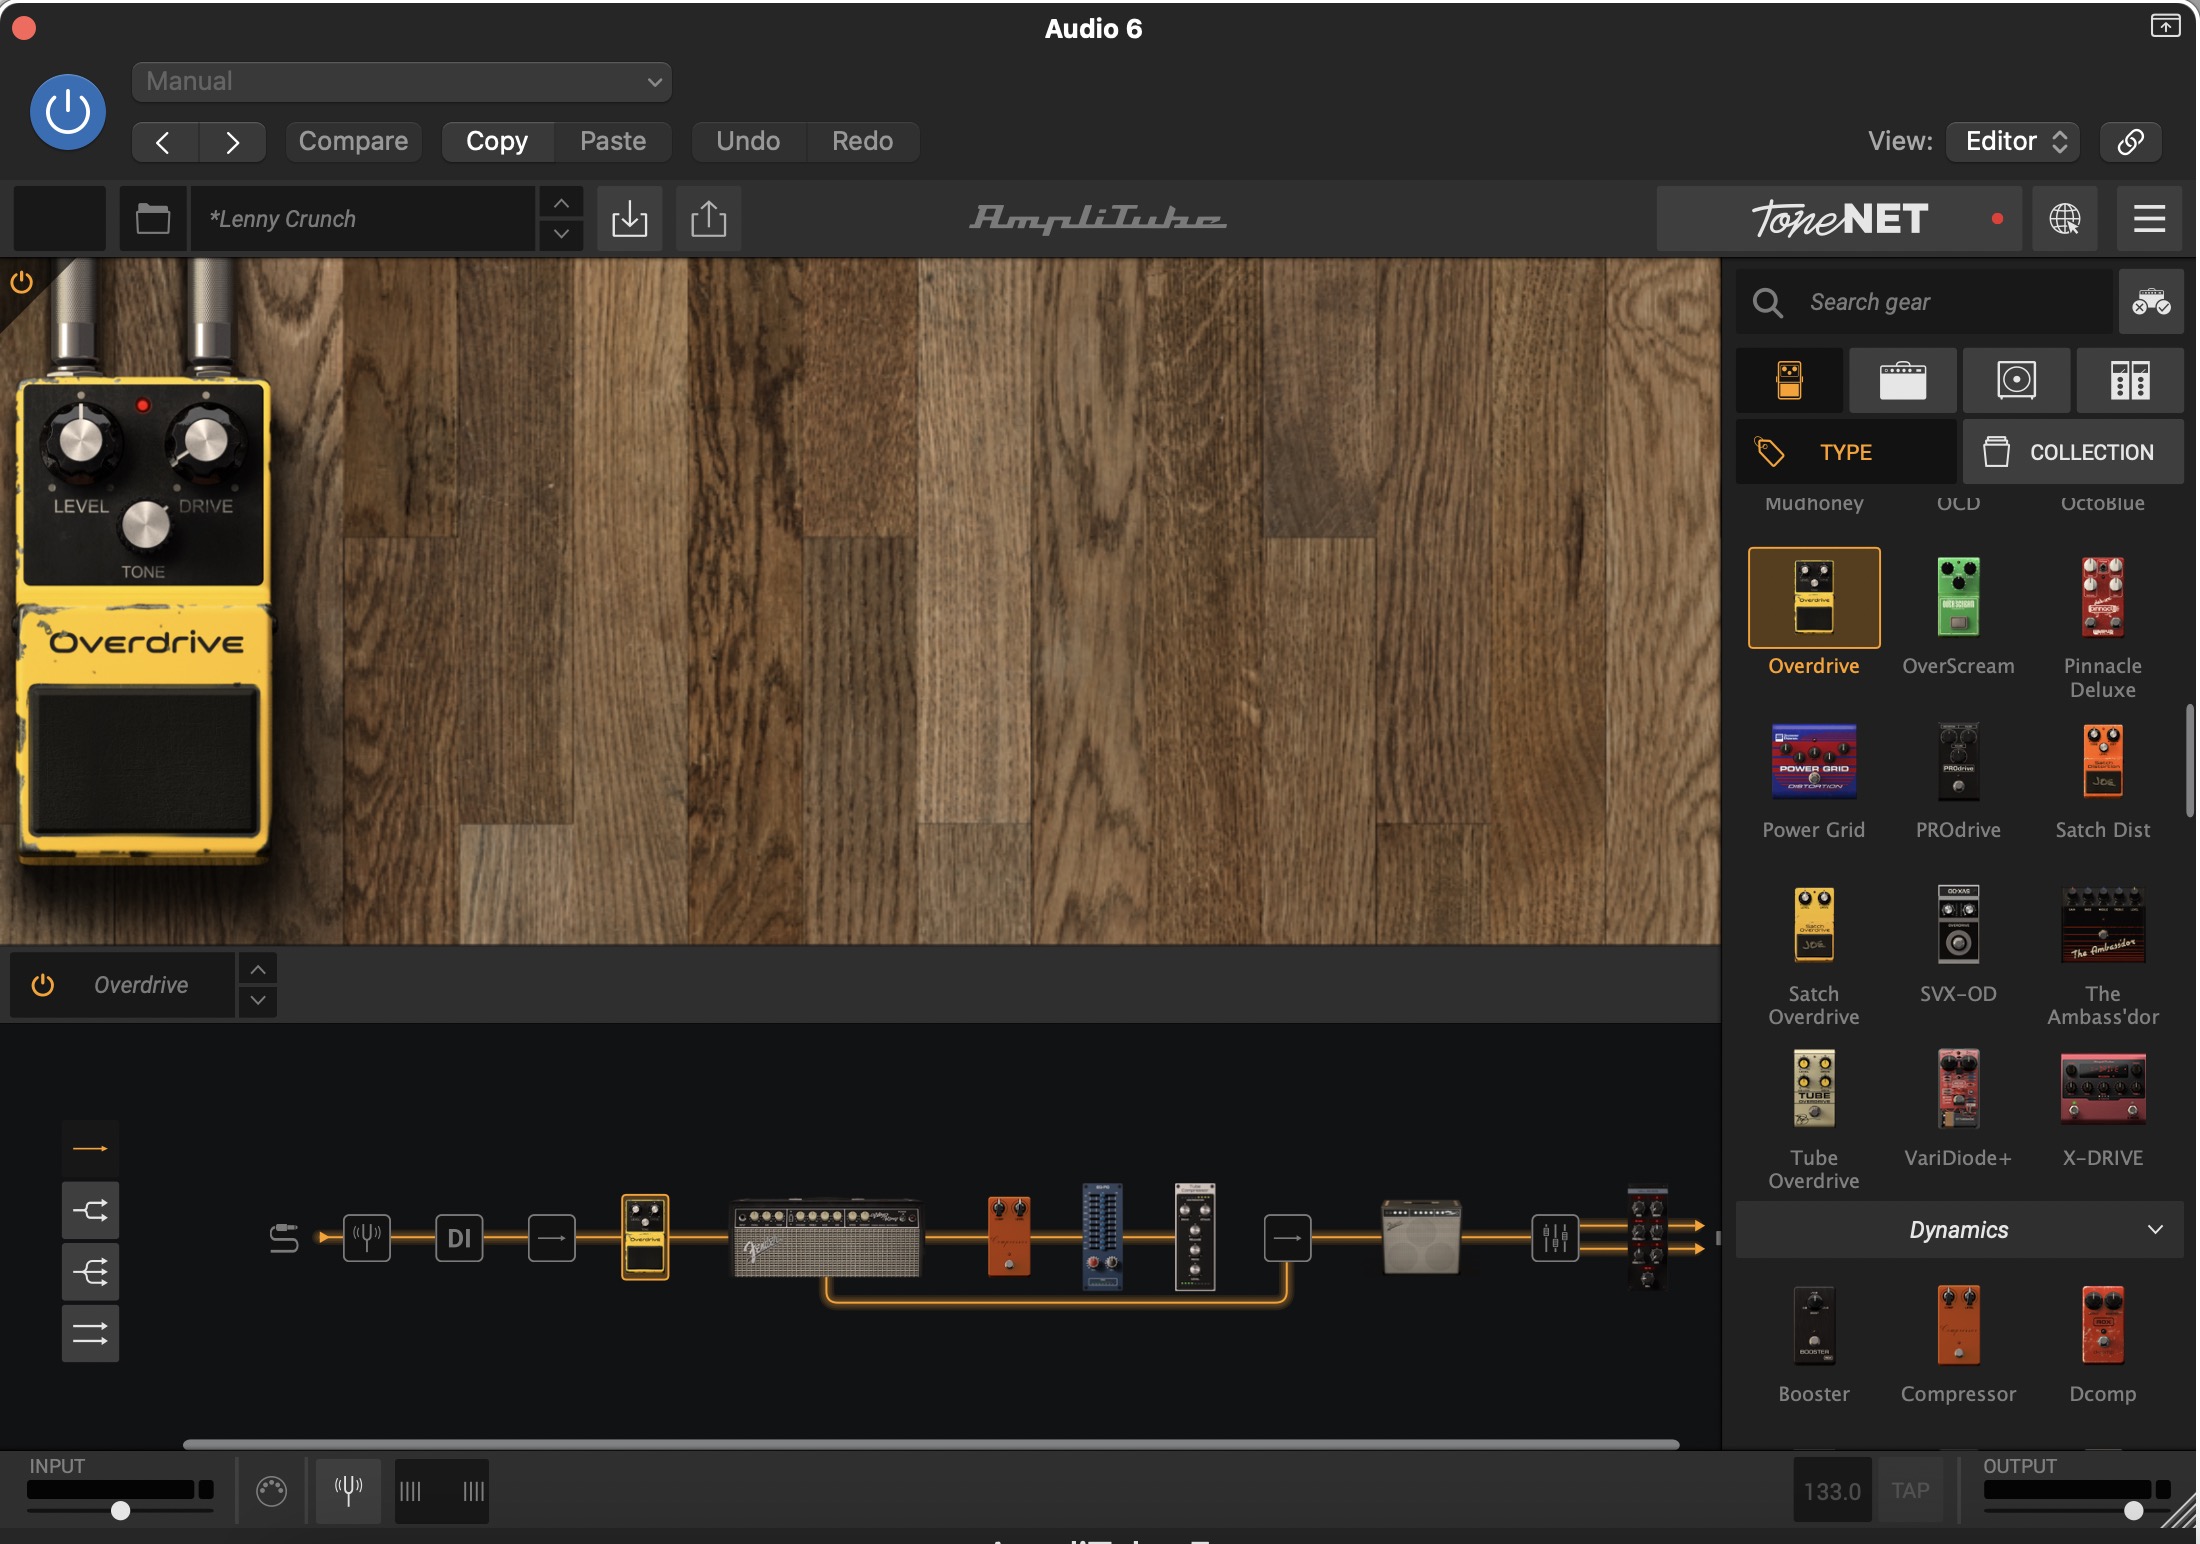Click the Paste button
The image size is (2200, 1544).
click(613, 141)
